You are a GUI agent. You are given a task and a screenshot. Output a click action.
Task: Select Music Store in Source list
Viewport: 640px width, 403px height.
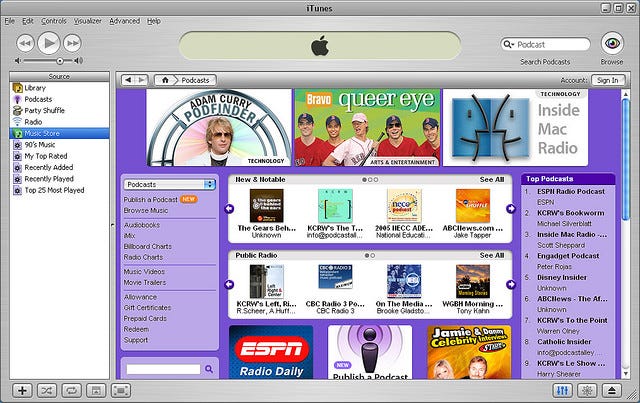60,133
